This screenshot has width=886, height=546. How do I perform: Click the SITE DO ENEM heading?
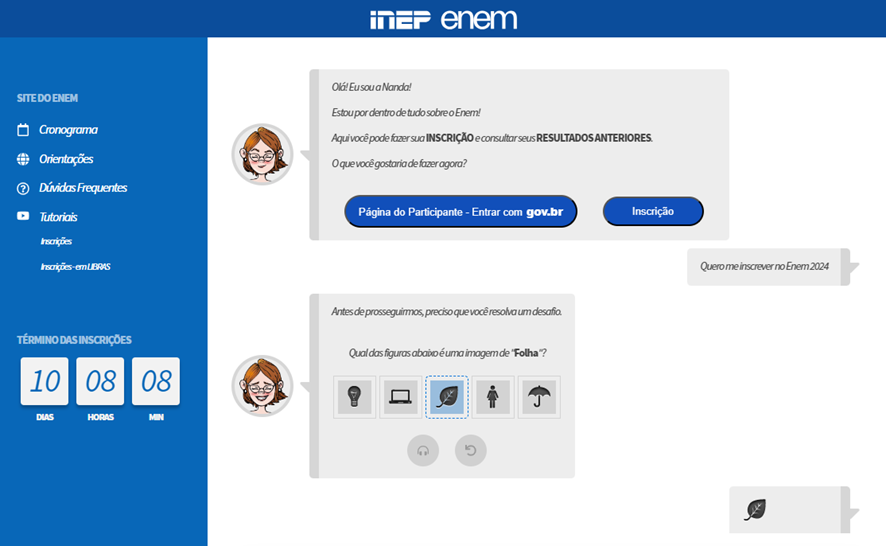pos(47,98)
